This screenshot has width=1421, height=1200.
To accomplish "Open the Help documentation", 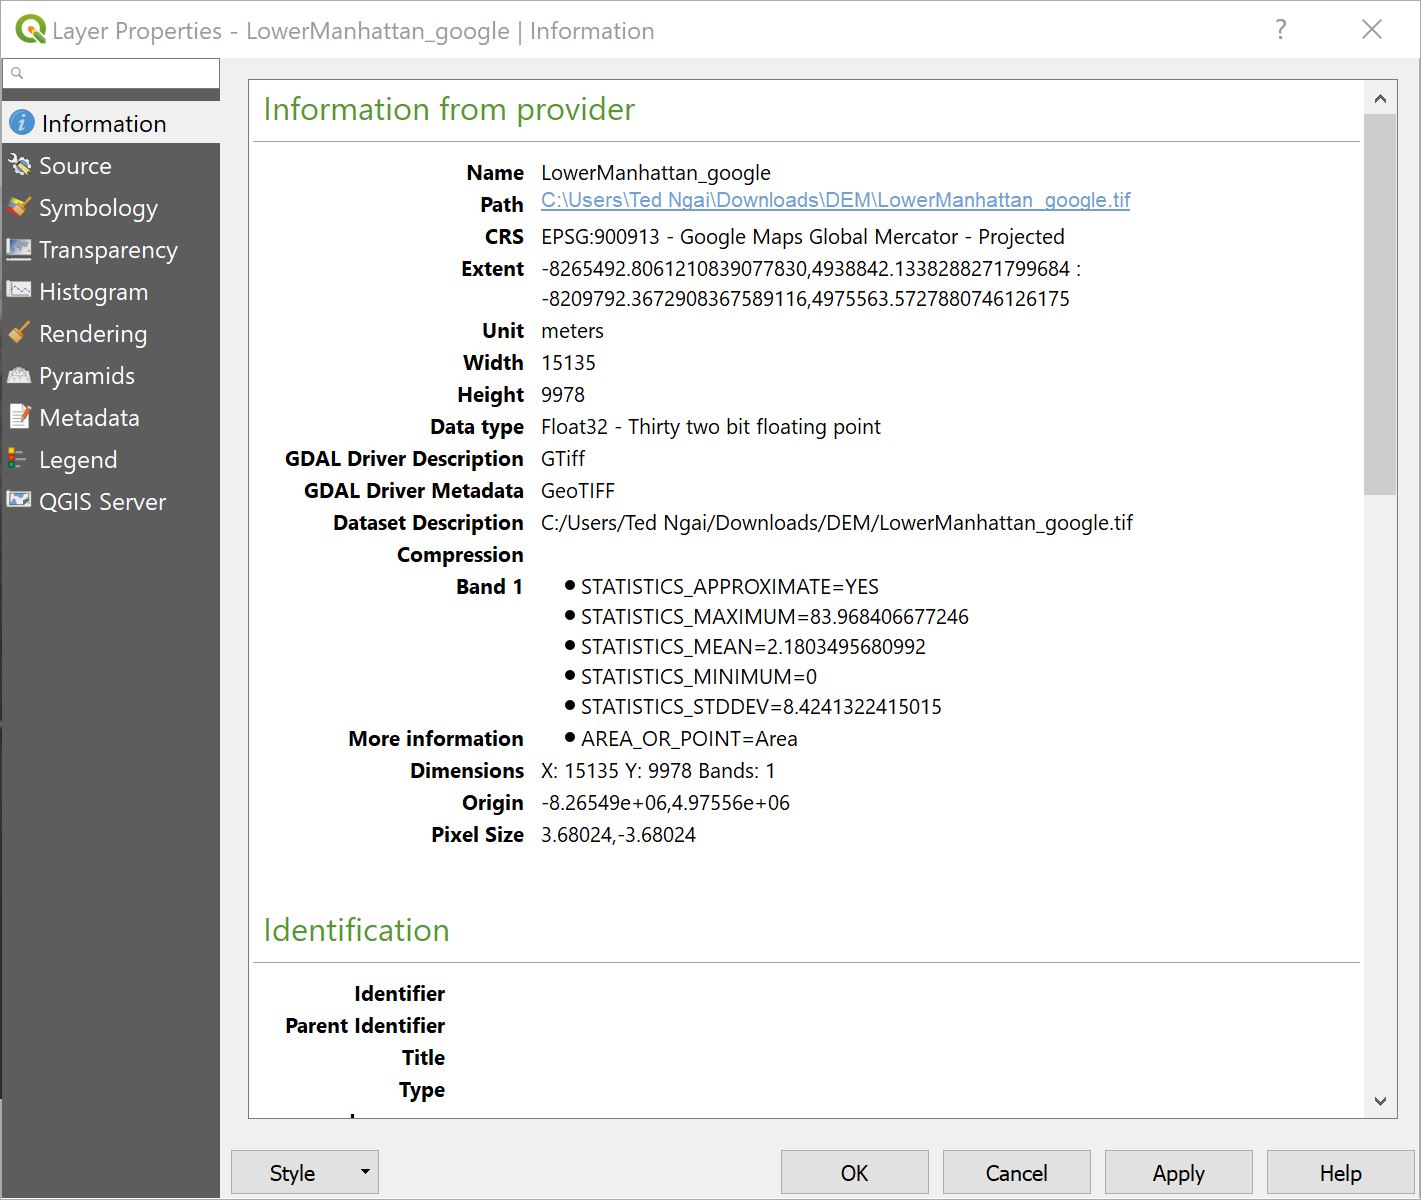I will tap(1340, 1172).
